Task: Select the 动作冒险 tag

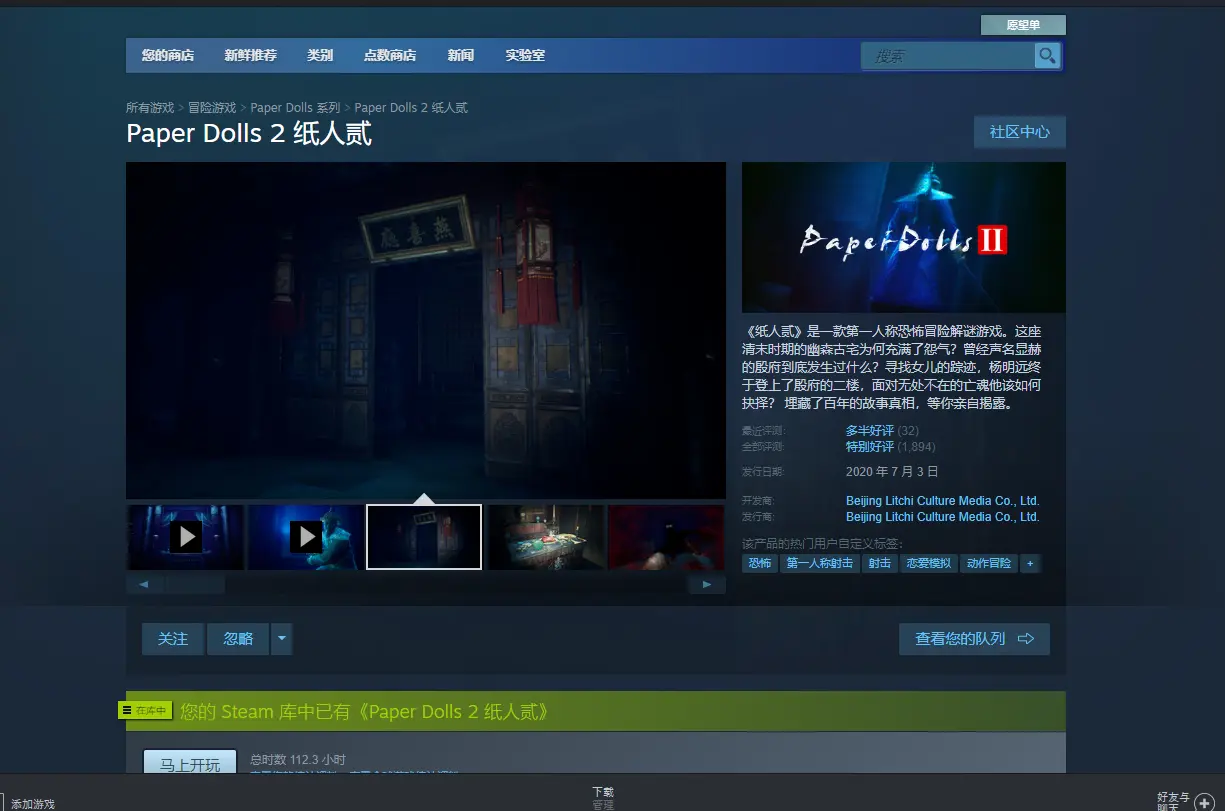Action: 989,564
